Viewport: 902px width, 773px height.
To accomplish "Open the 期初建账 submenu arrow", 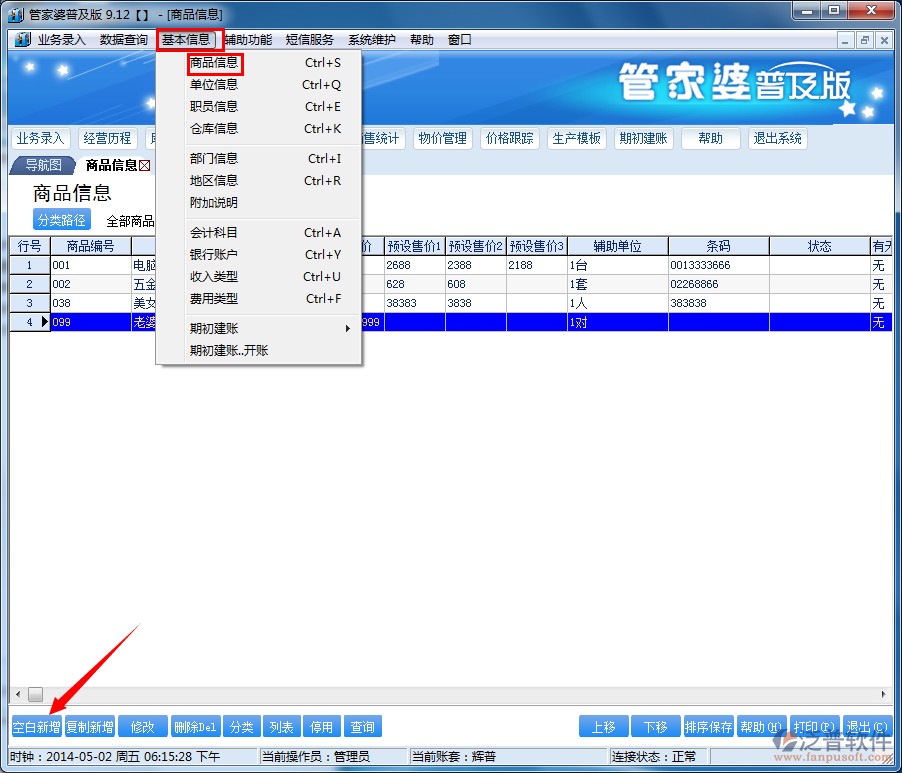I will tap(347, 328).
